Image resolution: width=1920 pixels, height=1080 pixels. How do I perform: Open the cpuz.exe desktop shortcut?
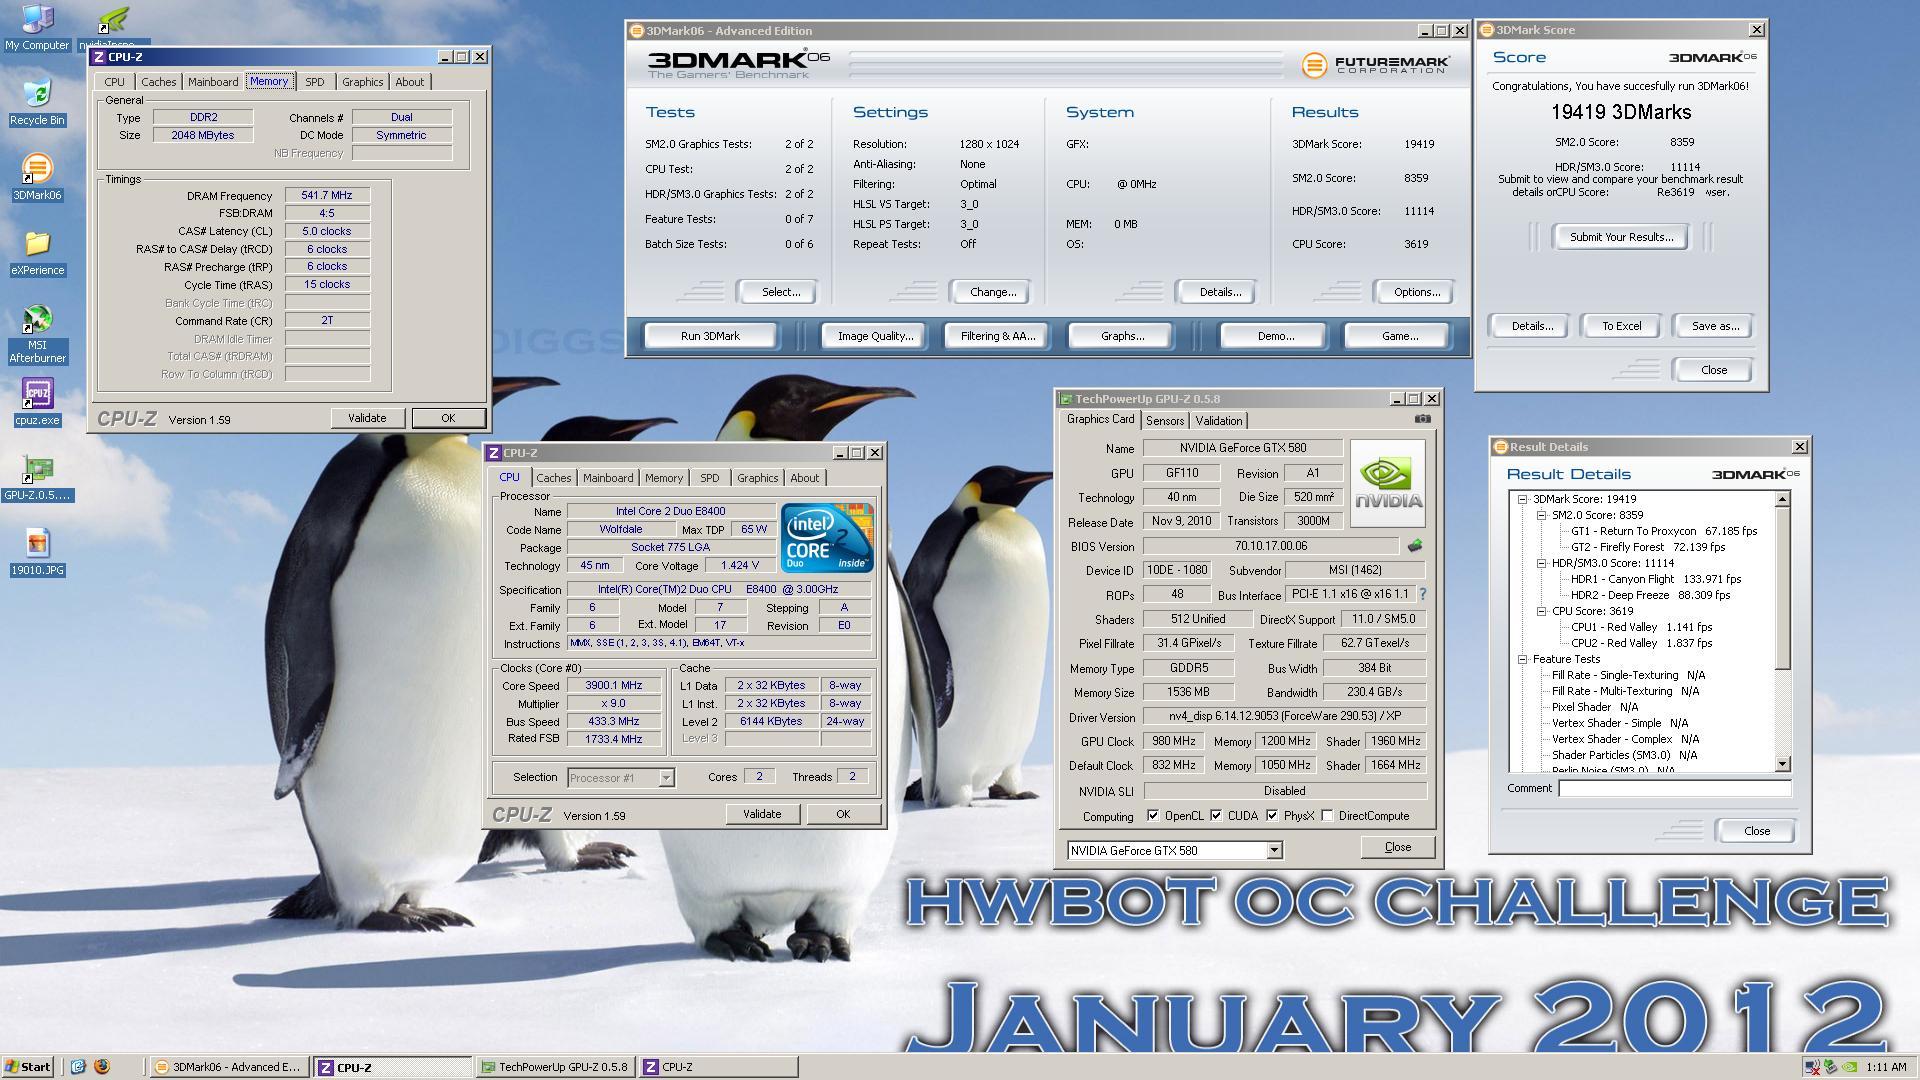pyautogui.click(x=37, y=402)
